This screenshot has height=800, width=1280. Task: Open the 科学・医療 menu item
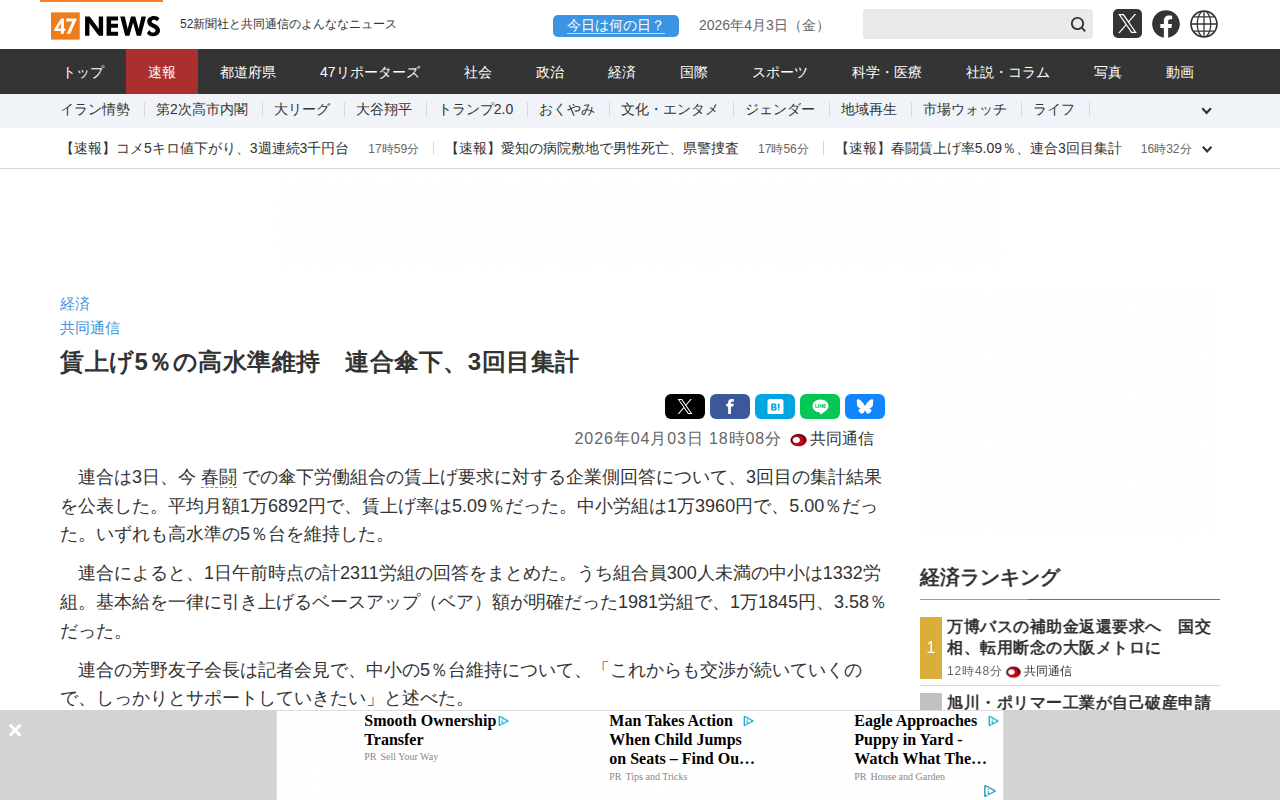pos(887,72)
